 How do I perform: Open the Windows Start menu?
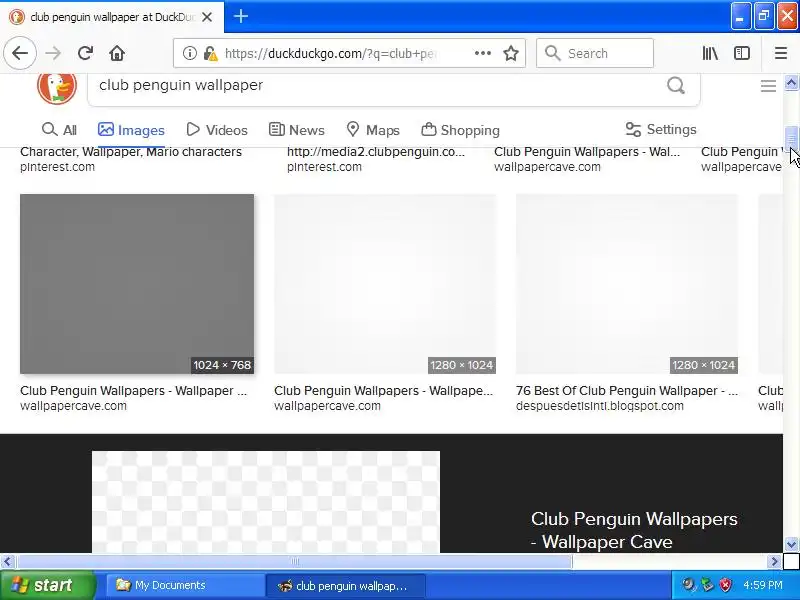tap(47, 585)
